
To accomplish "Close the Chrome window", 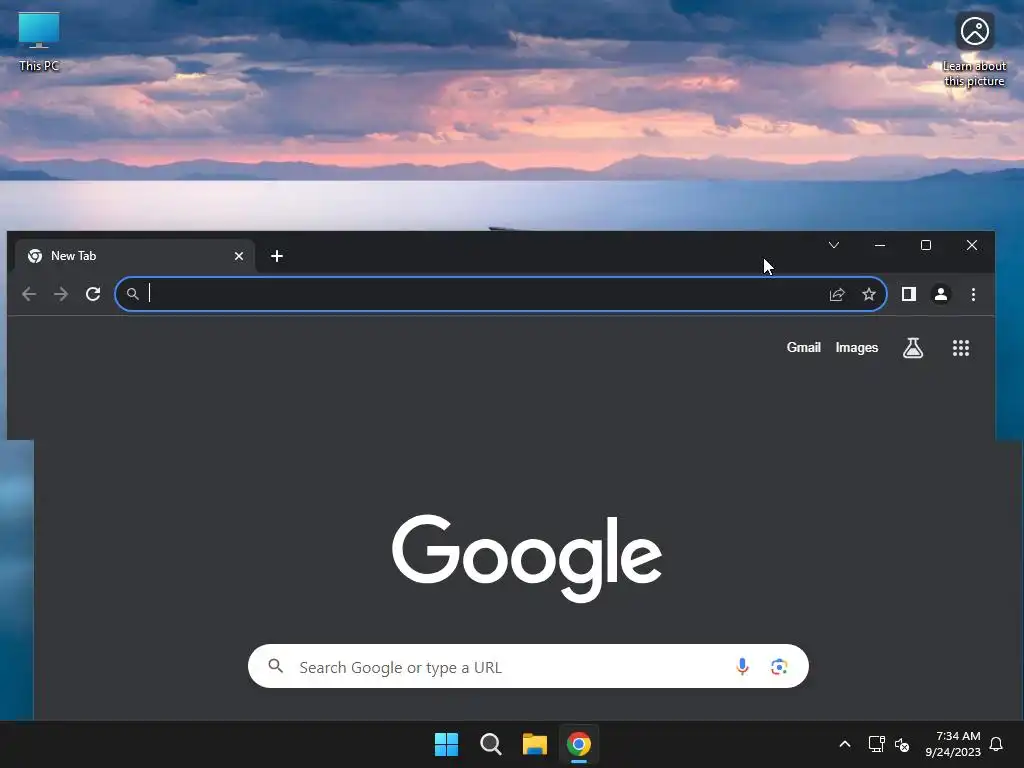I will pos(972,245).
